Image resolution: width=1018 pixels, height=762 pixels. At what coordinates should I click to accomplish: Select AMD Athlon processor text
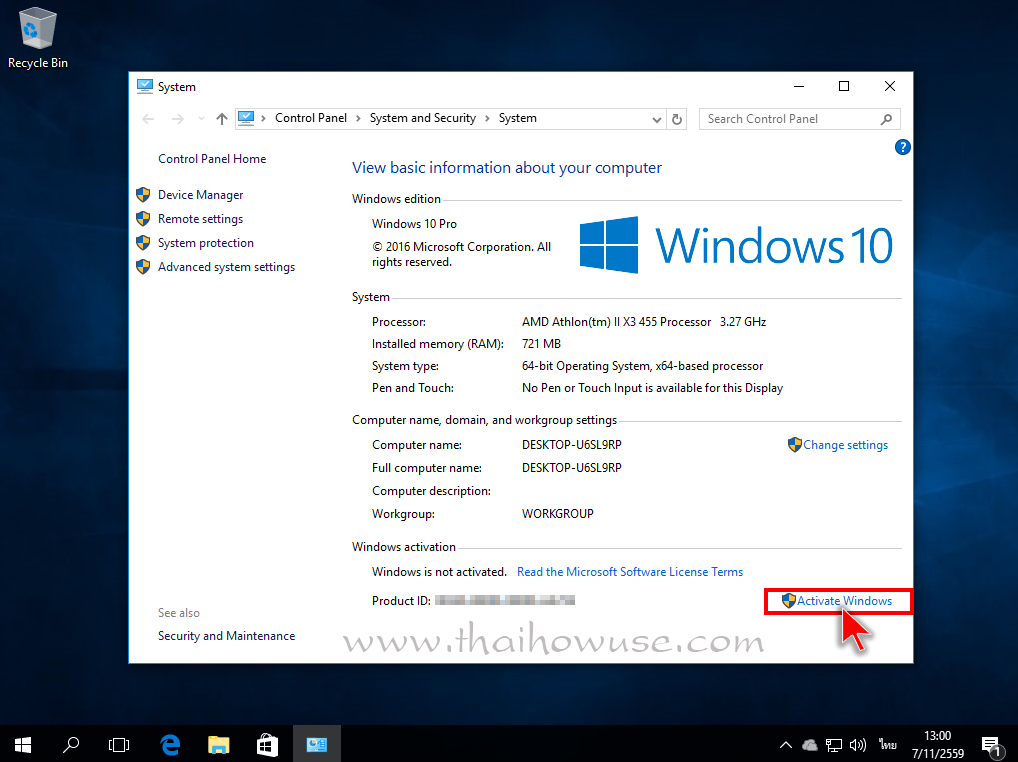tap(643, 322)
